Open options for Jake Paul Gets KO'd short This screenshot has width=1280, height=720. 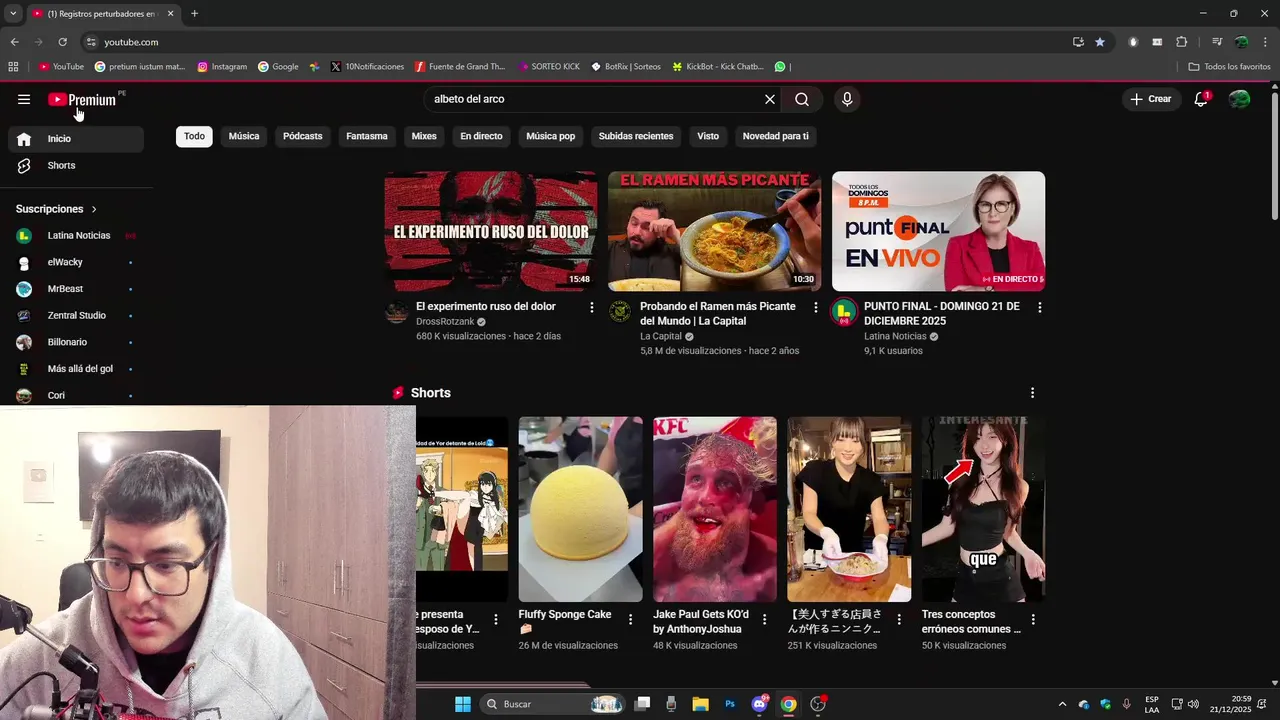pyautogui.click(x=765, y=620)
